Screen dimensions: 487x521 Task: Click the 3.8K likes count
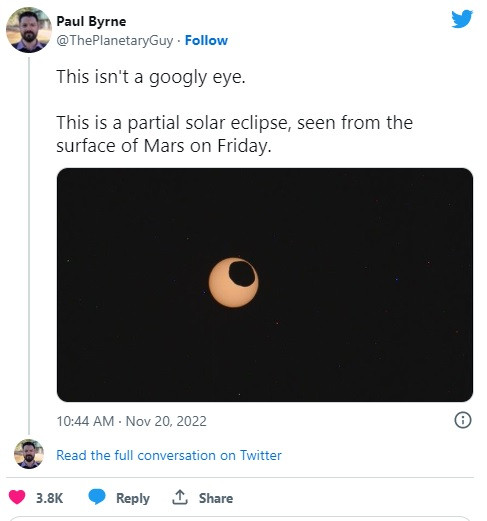pos(49,498)
